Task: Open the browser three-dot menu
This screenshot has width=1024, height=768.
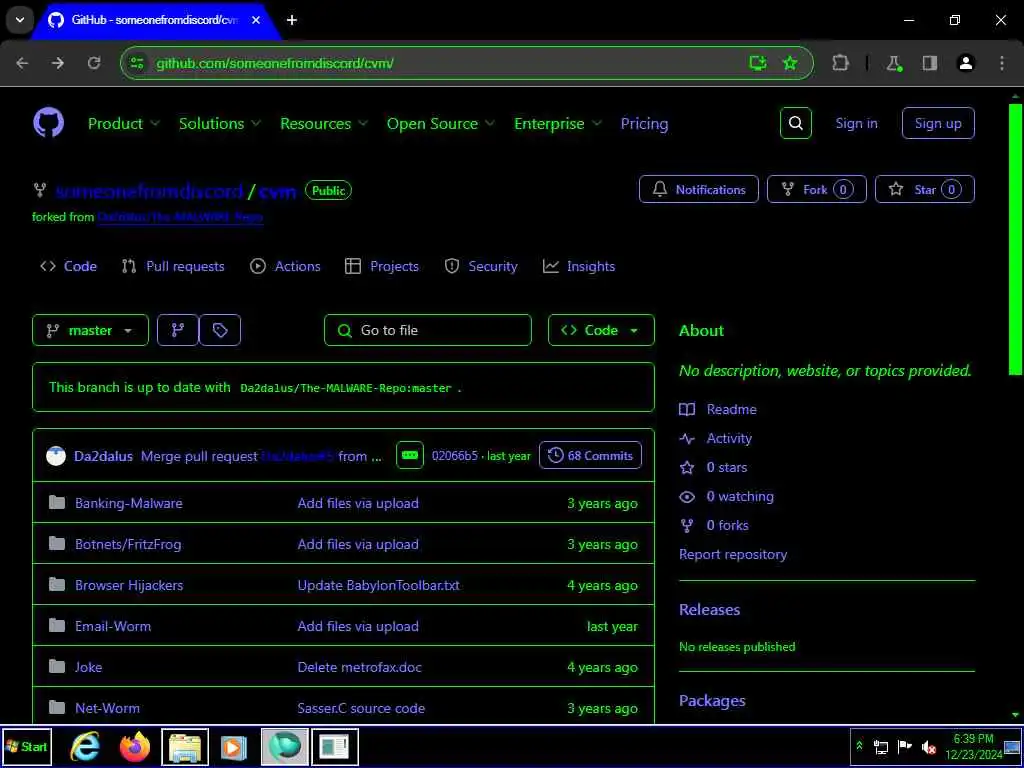Action: (x=1002, y=63)
